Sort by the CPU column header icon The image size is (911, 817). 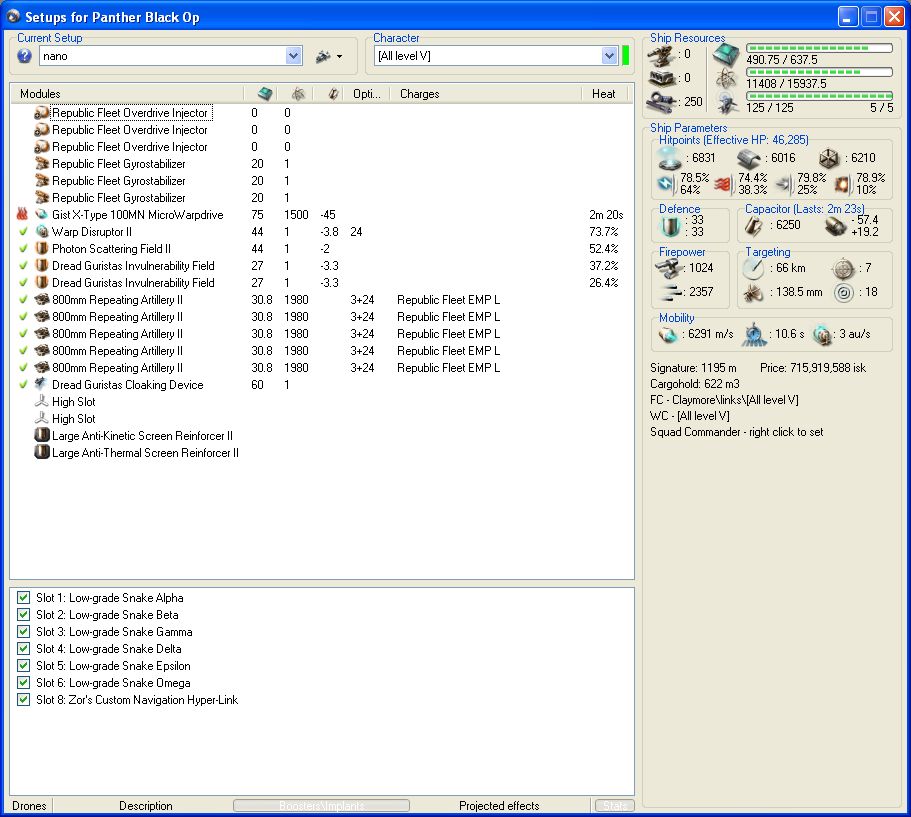click(265, 94)
